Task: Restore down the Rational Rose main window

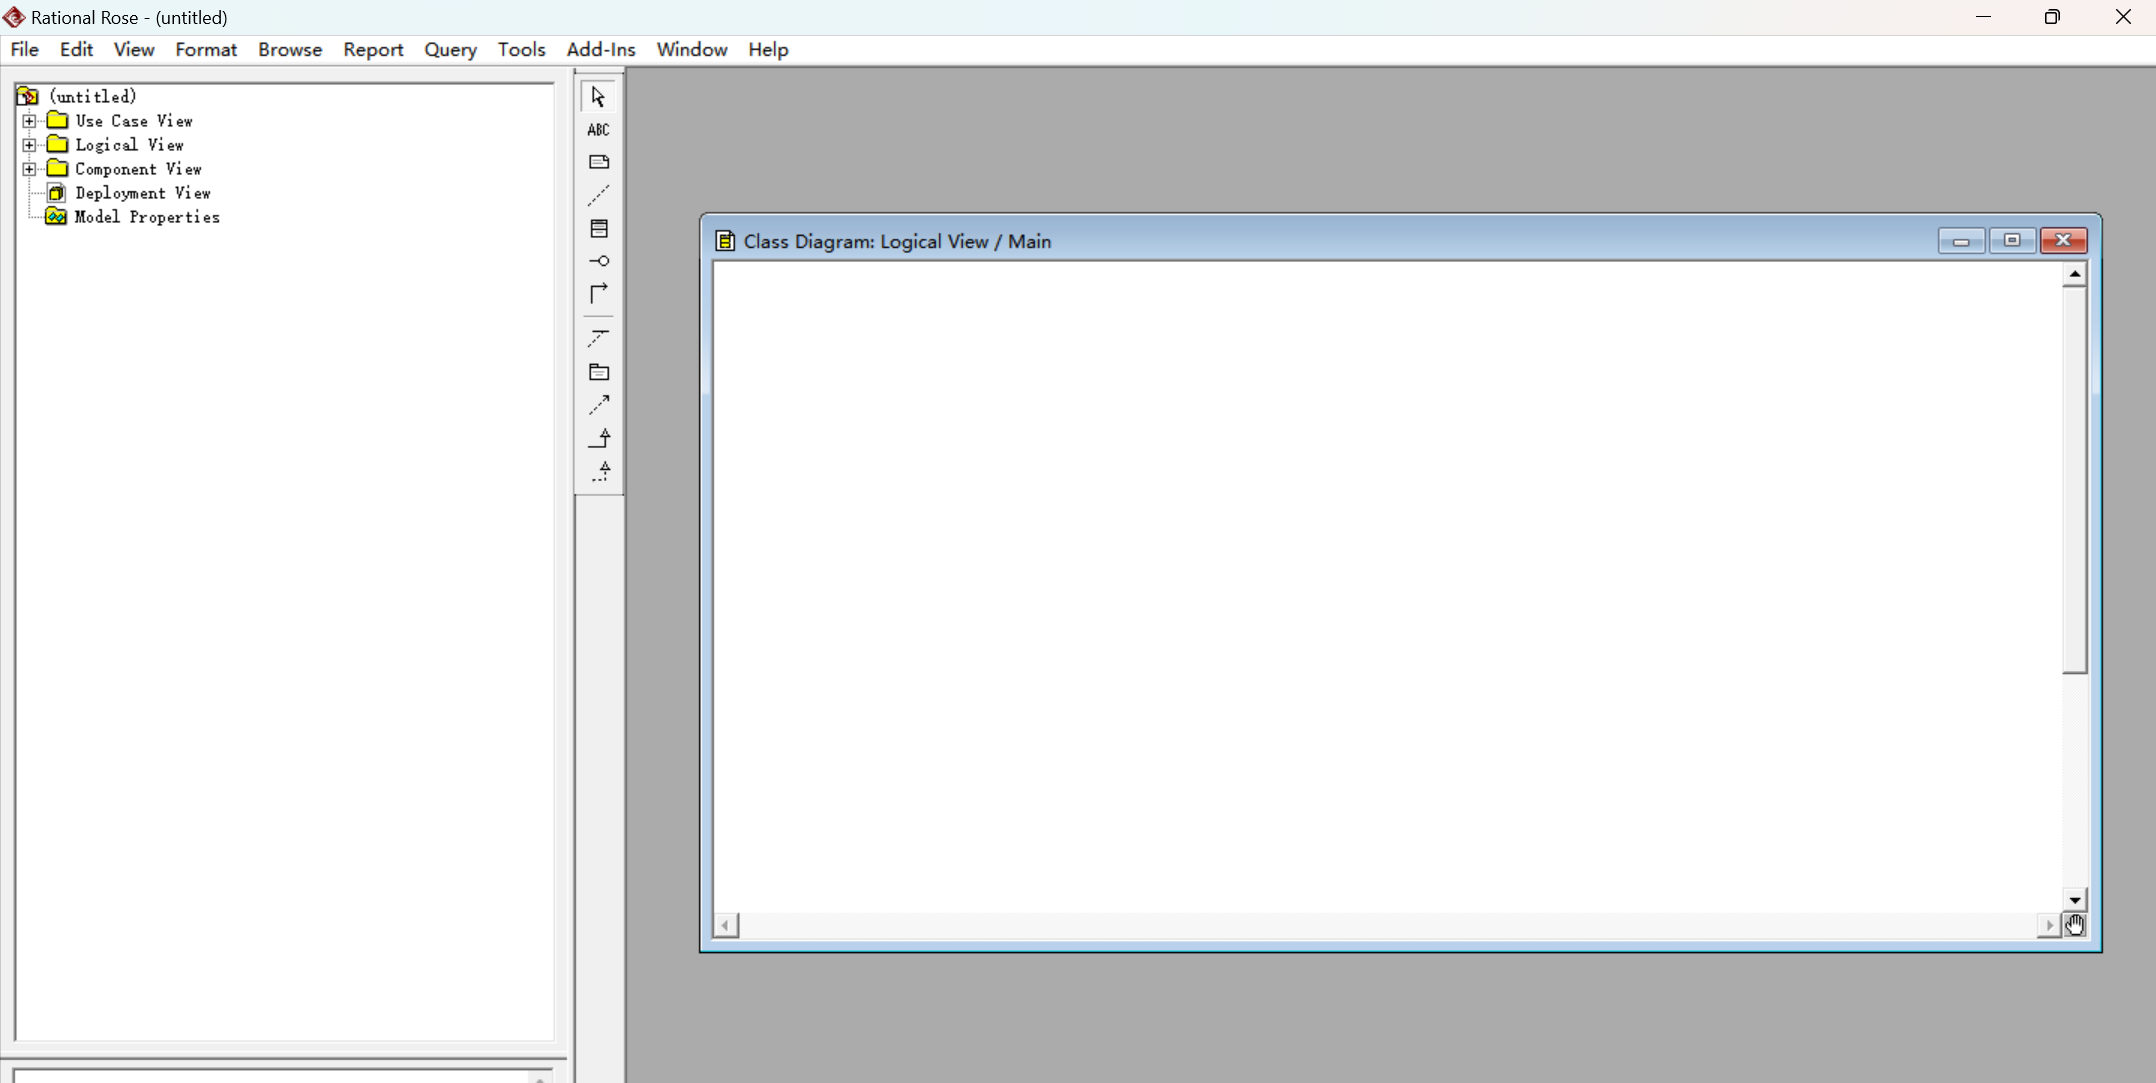Action: tap(2052, 17)
